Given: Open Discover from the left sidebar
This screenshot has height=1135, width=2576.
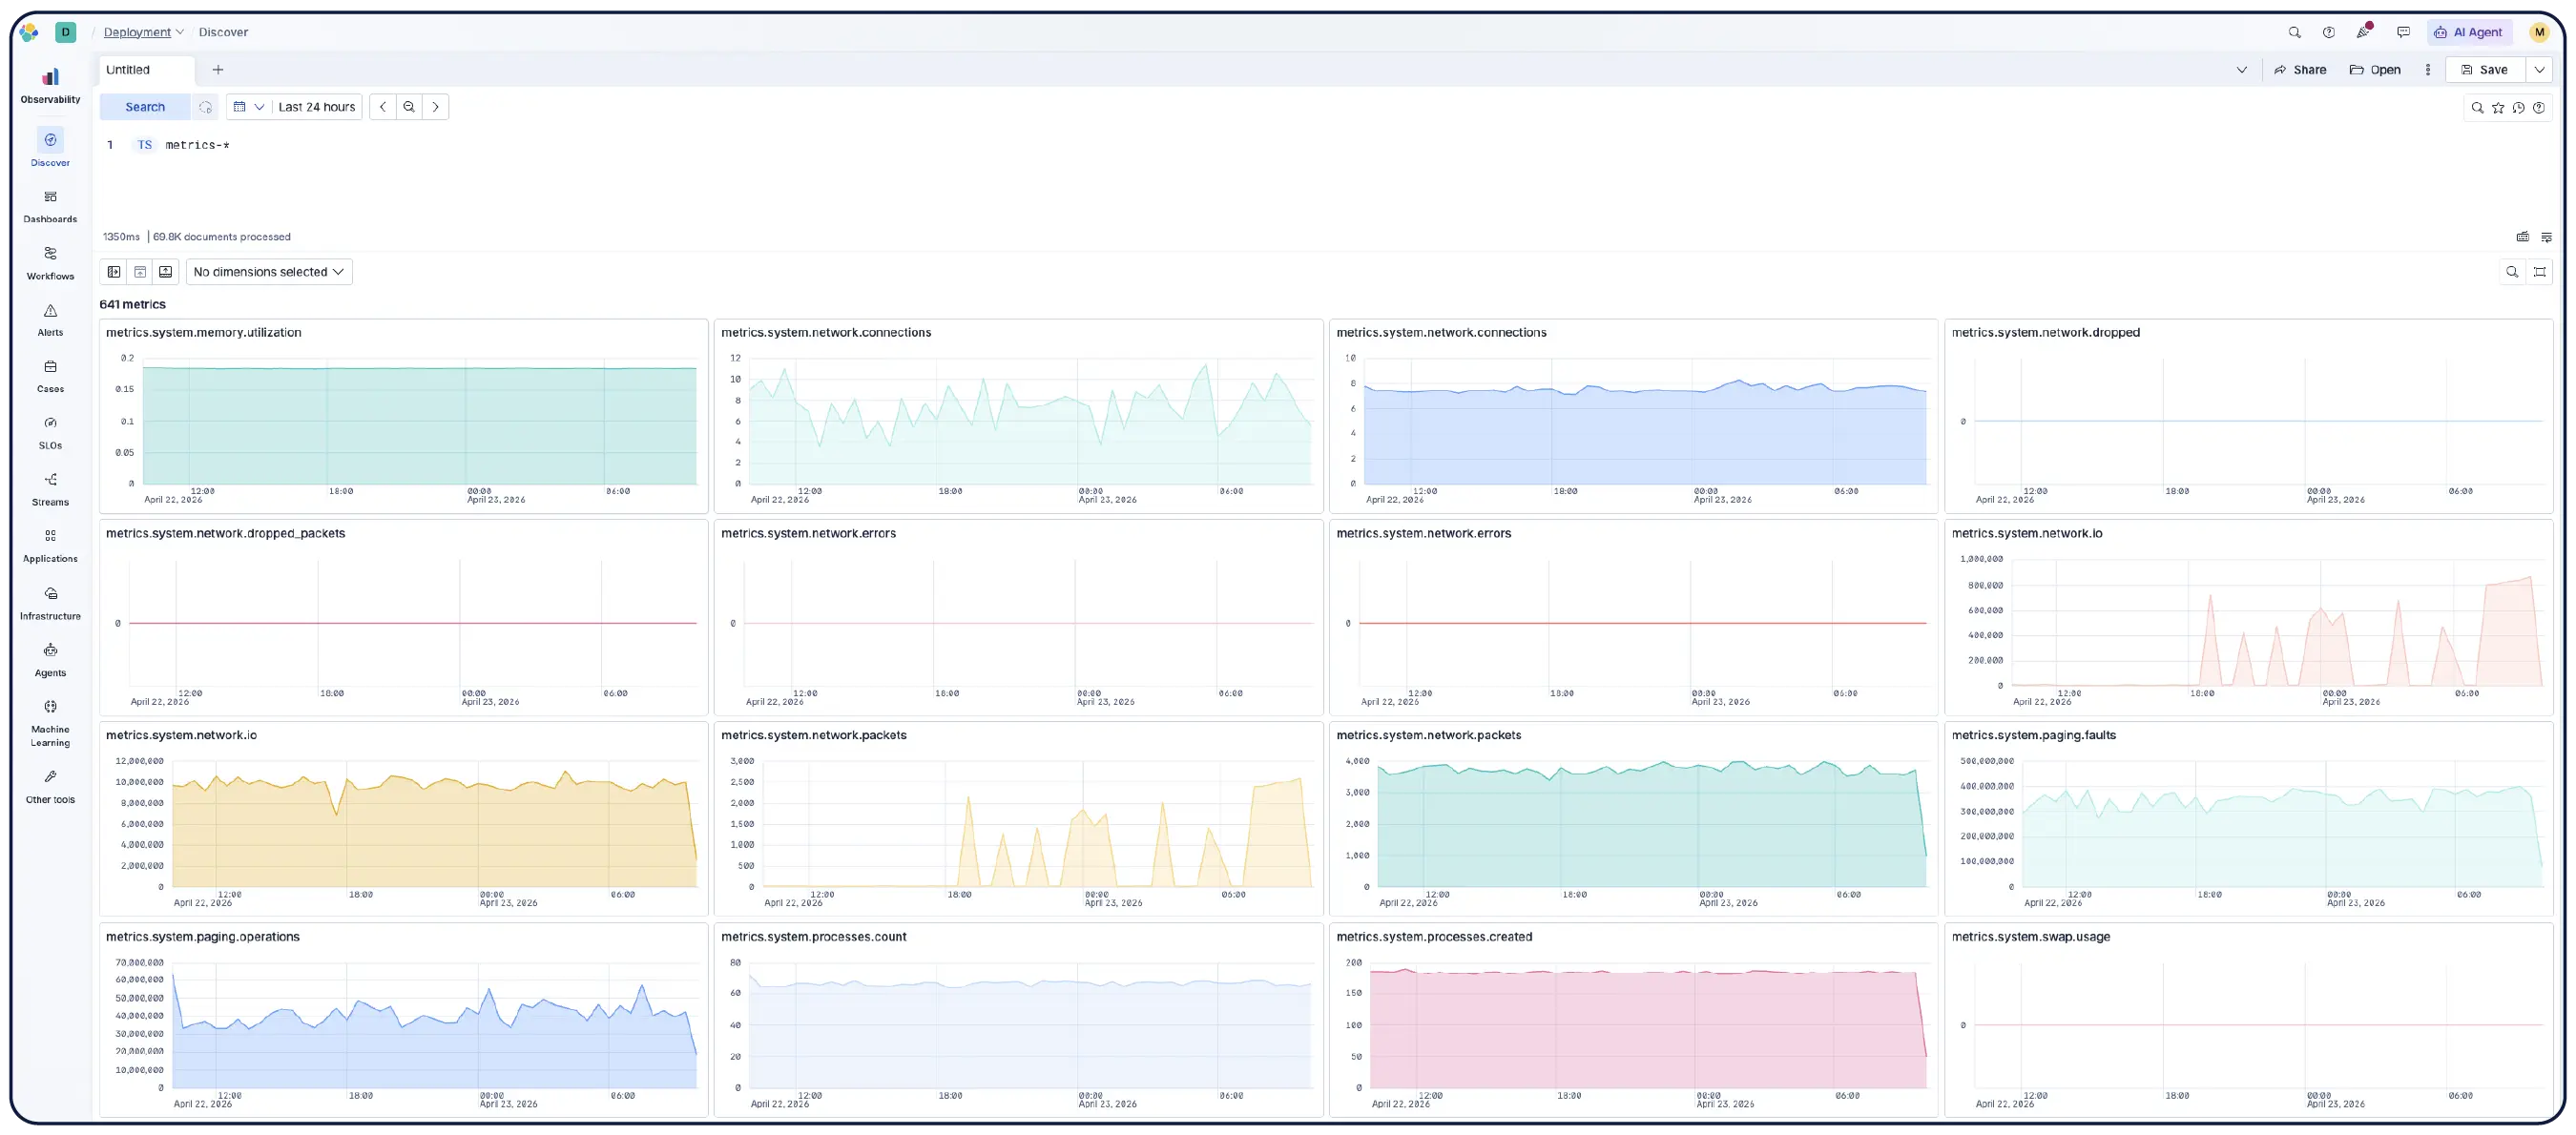Looking at the screenshot, I should tap(50, 148).
